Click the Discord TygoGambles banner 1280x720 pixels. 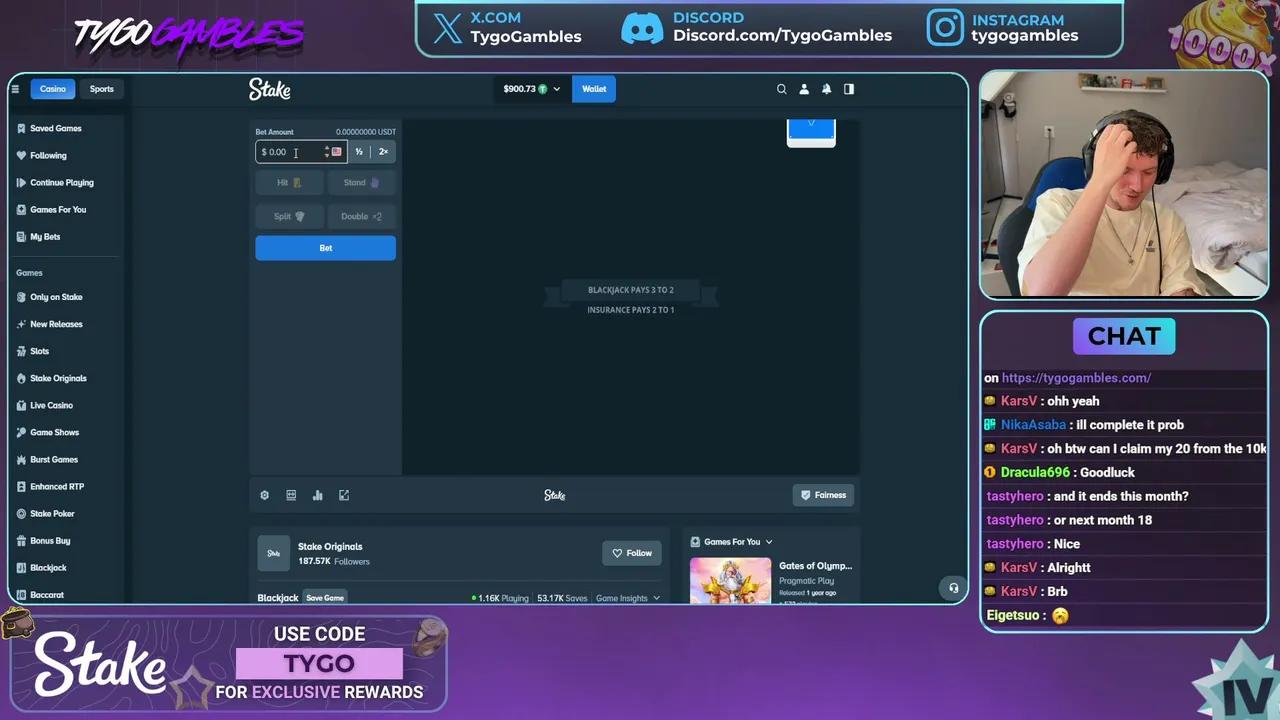point(757,28)
